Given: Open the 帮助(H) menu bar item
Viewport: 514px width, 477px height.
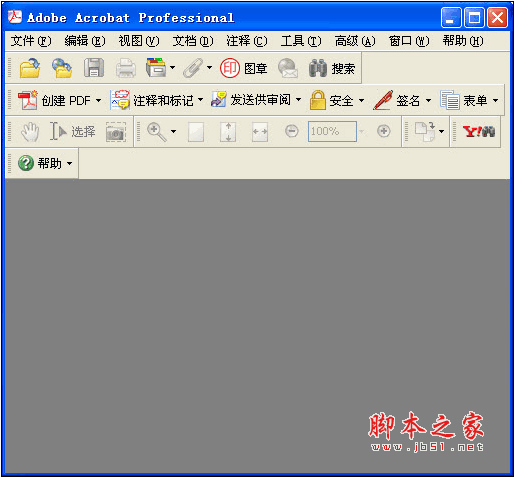Looking at the screenshot, I should (463, 41).
